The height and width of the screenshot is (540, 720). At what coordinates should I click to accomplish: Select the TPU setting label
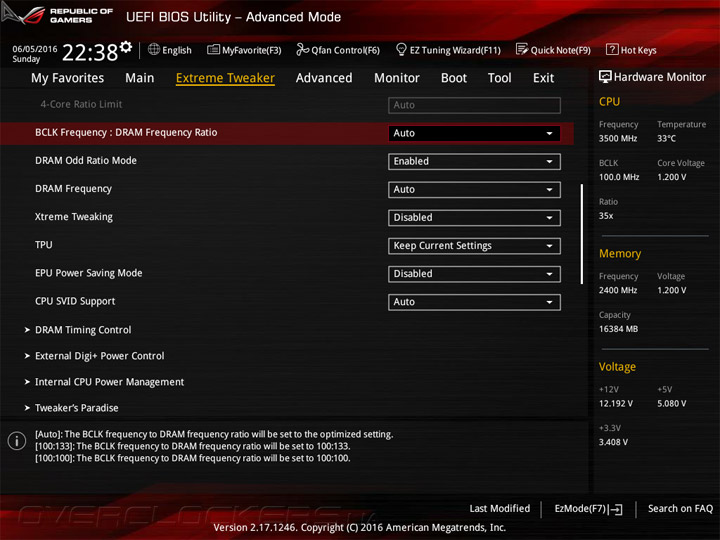44,245
